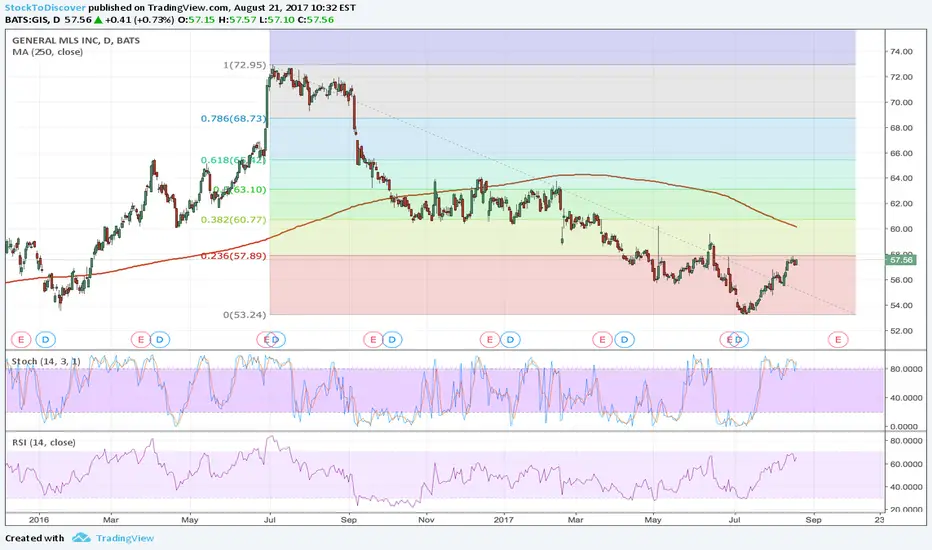932x550 pixels.
Task: Click the 'H:57.57' high value
Action: [237, 20]
